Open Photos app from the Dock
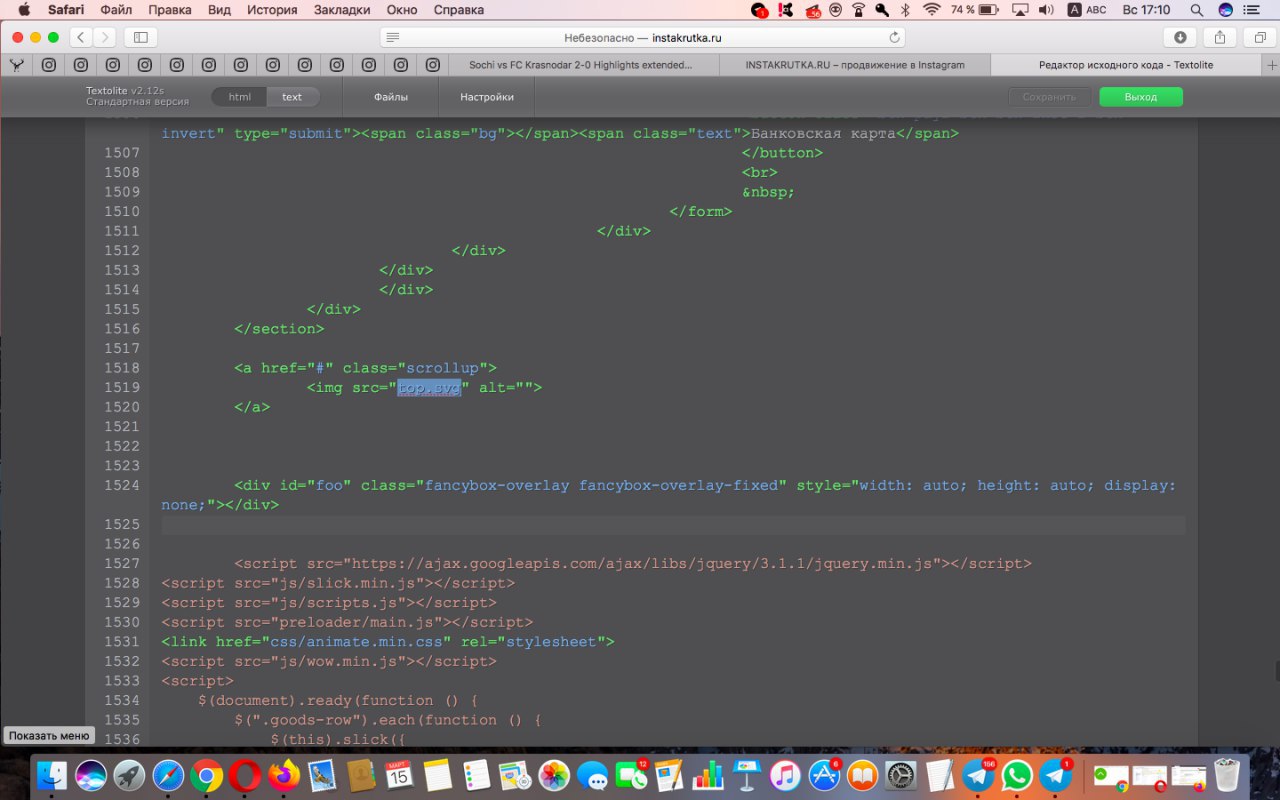The width and height of the screenshot is (1280, 800). click(x=554, y=775)
